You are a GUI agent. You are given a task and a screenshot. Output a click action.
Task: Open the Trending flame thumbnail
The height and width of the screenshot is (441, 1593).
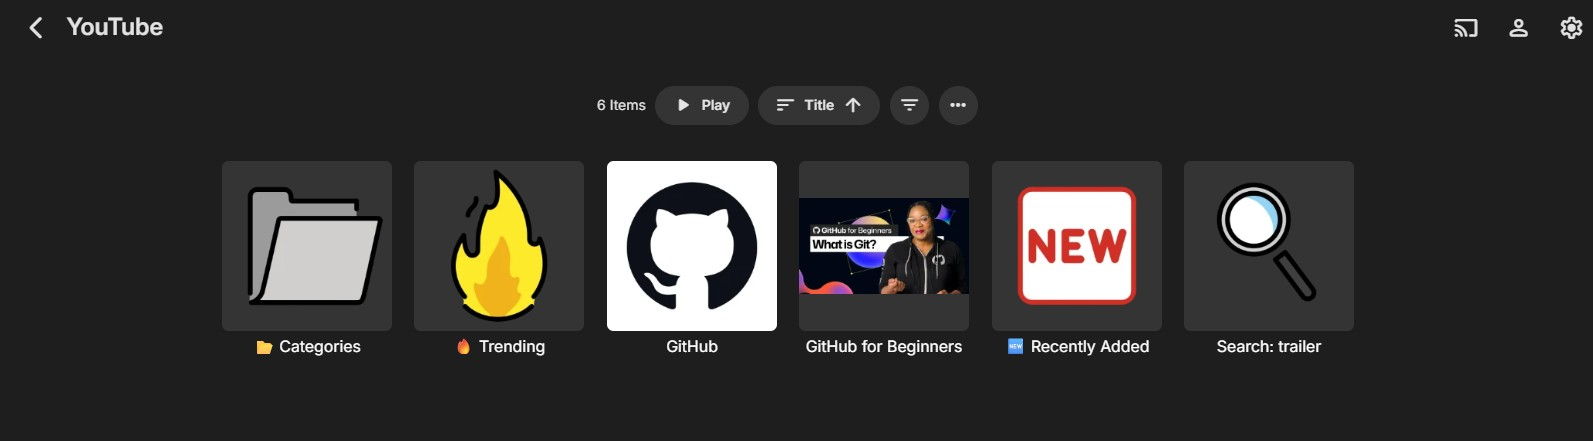tap(499, 246)
